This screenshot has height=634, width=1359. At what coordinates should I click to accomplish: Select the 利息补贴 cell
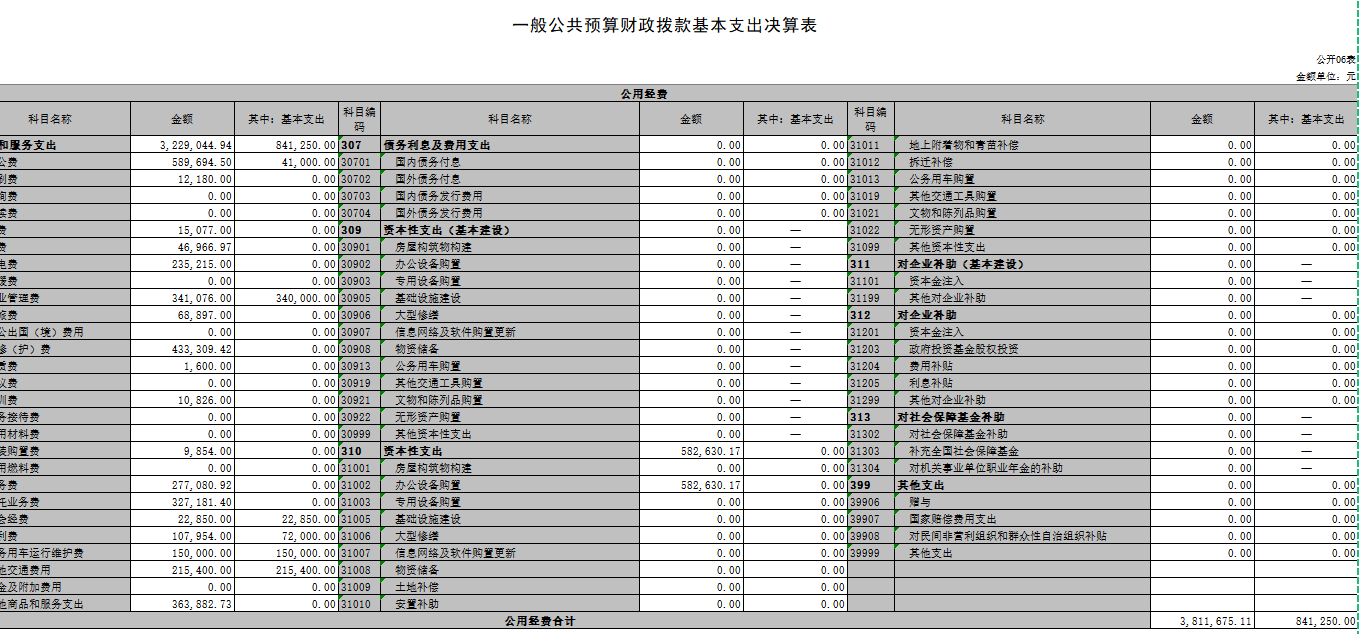click(x=1022, y=383)
